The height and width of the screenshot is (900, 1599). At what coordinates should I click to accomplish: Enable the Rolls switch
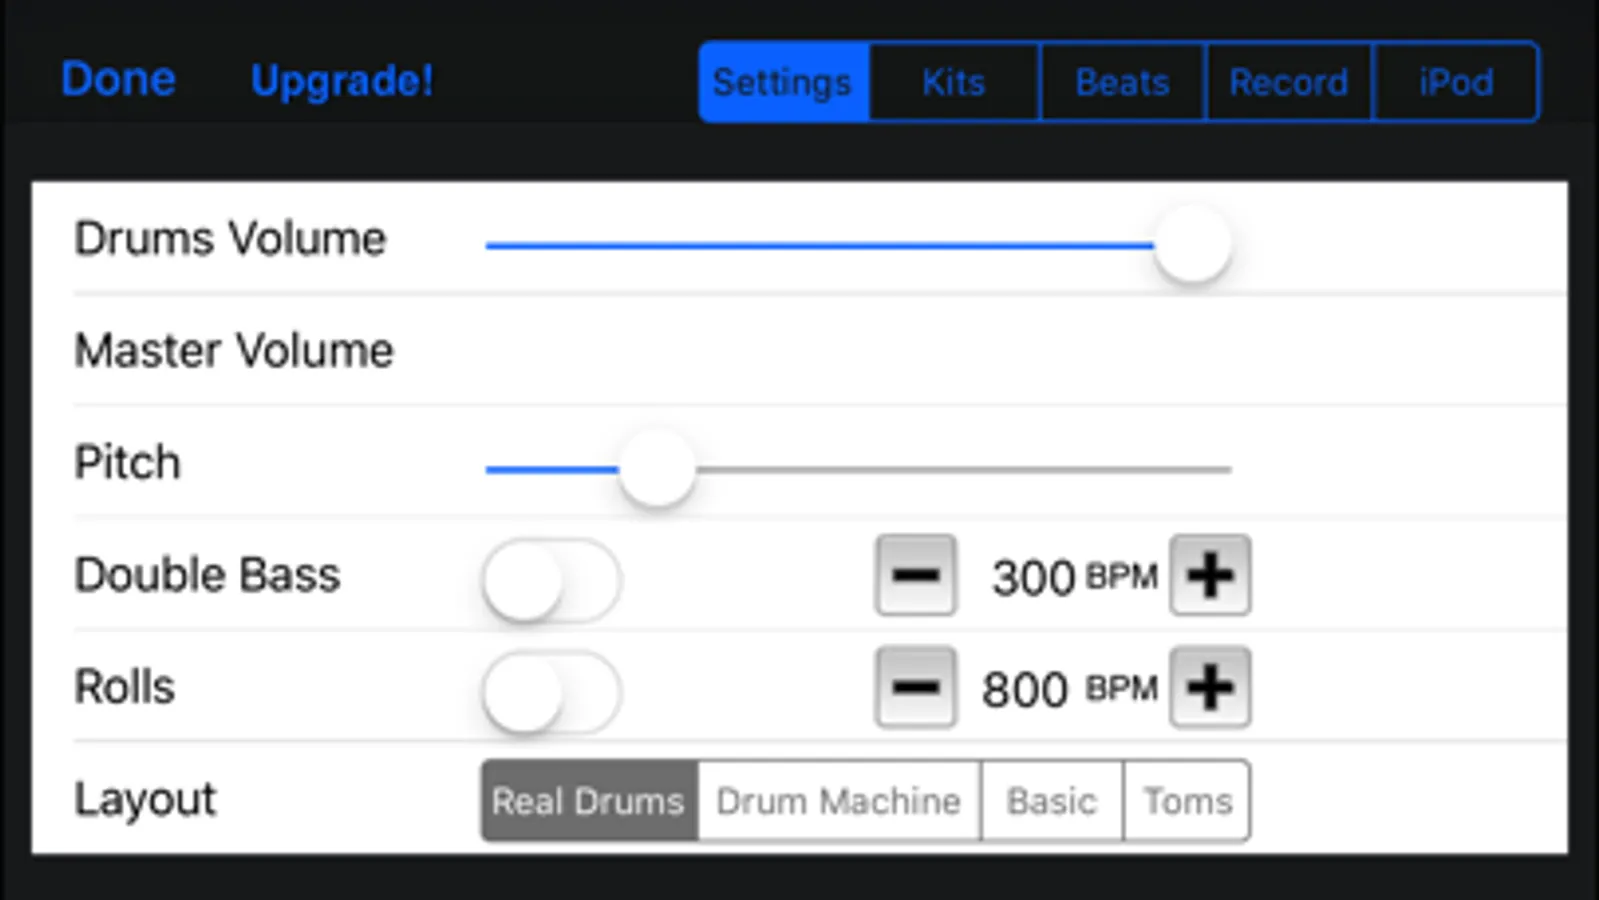coord(551,691)
